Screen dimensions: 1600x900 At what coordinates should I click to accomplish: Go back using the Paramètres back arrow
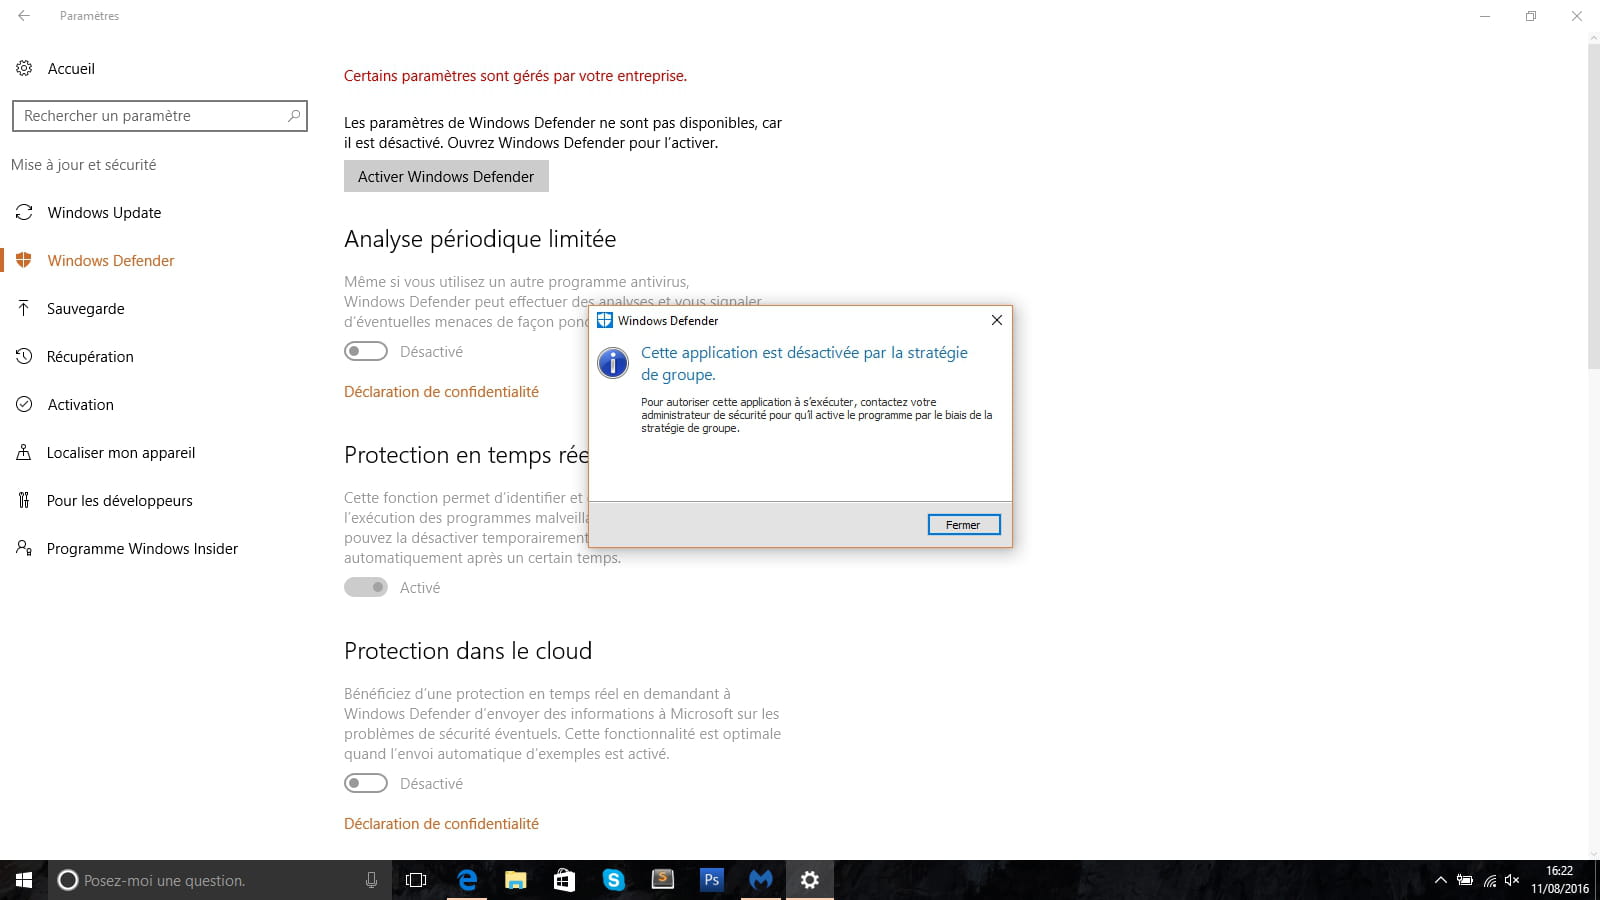pos(24,16)
